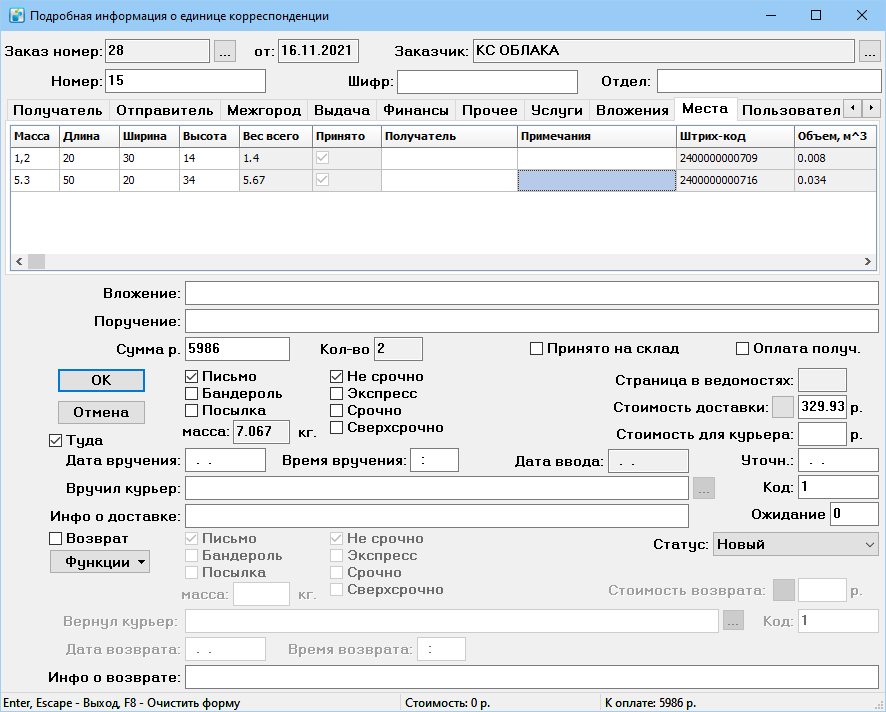The image size is (886, 712).
Task: Focus the Шифр input field
Action: [488, 81]
